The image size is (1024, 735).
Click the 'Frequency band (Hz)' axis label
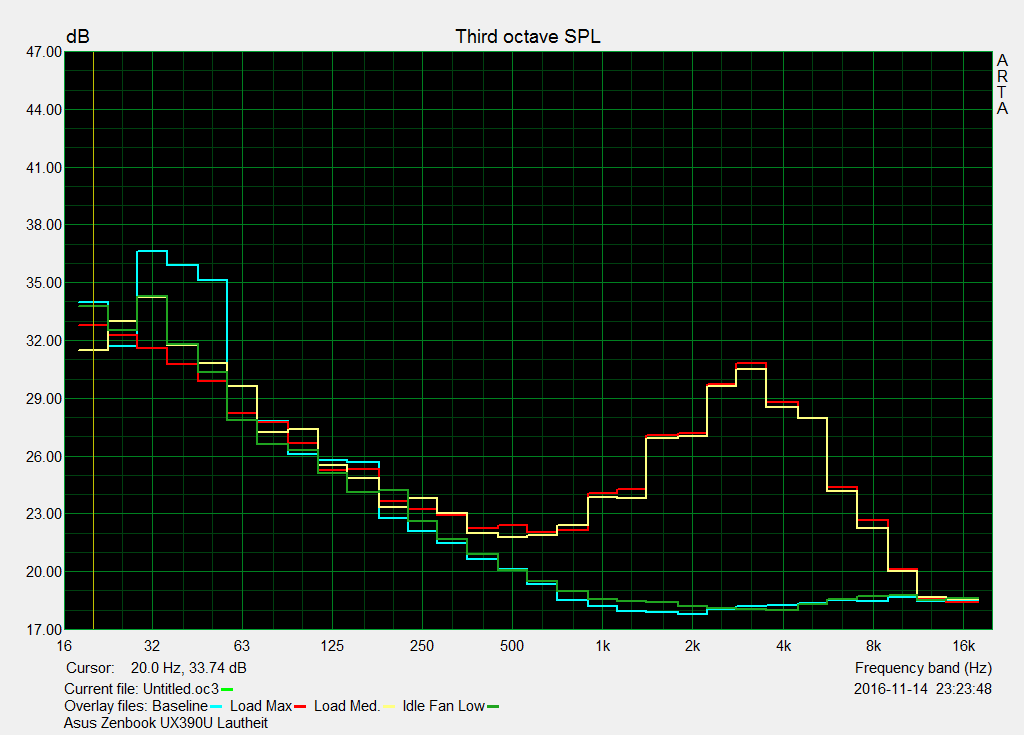click(x=923, y=668)
